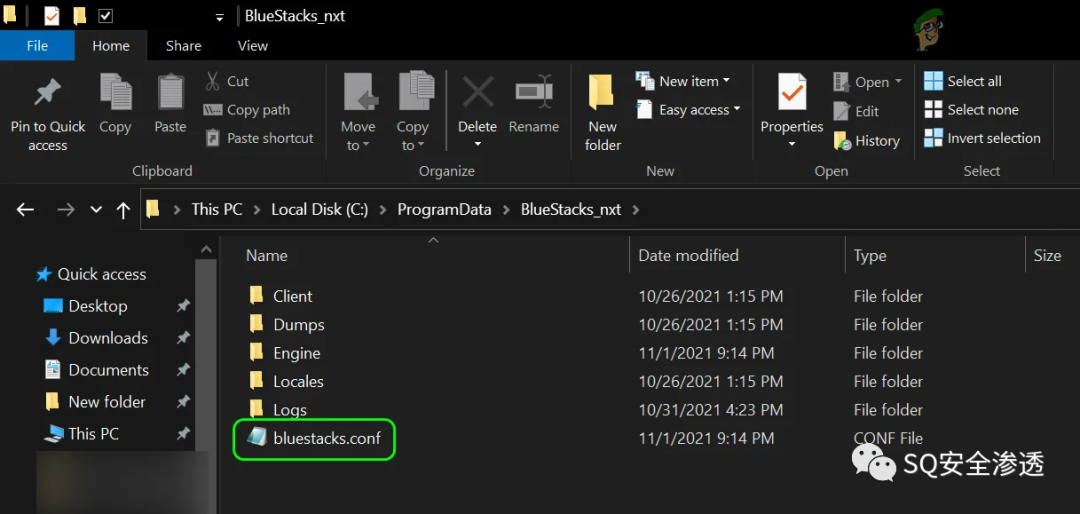Click the Rename icon
This screenshot has height=514, width=1080.
[534, 92]
